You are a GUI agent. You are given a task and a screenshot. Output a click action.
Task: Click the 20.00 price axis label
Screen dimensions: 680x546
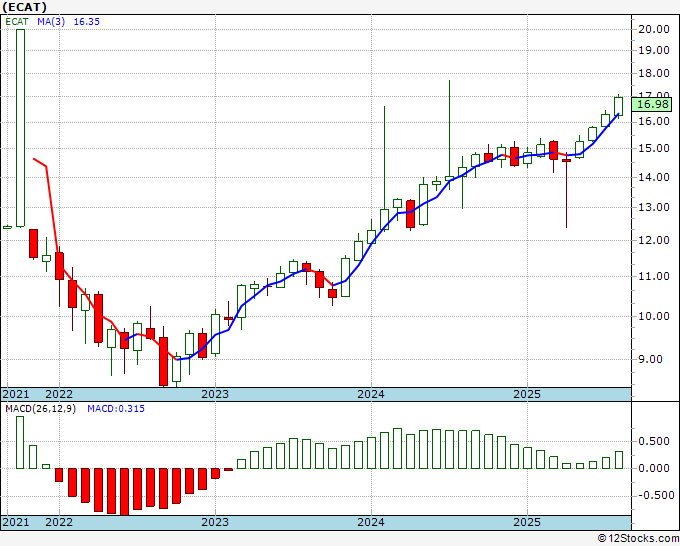[x=654, y=29]
